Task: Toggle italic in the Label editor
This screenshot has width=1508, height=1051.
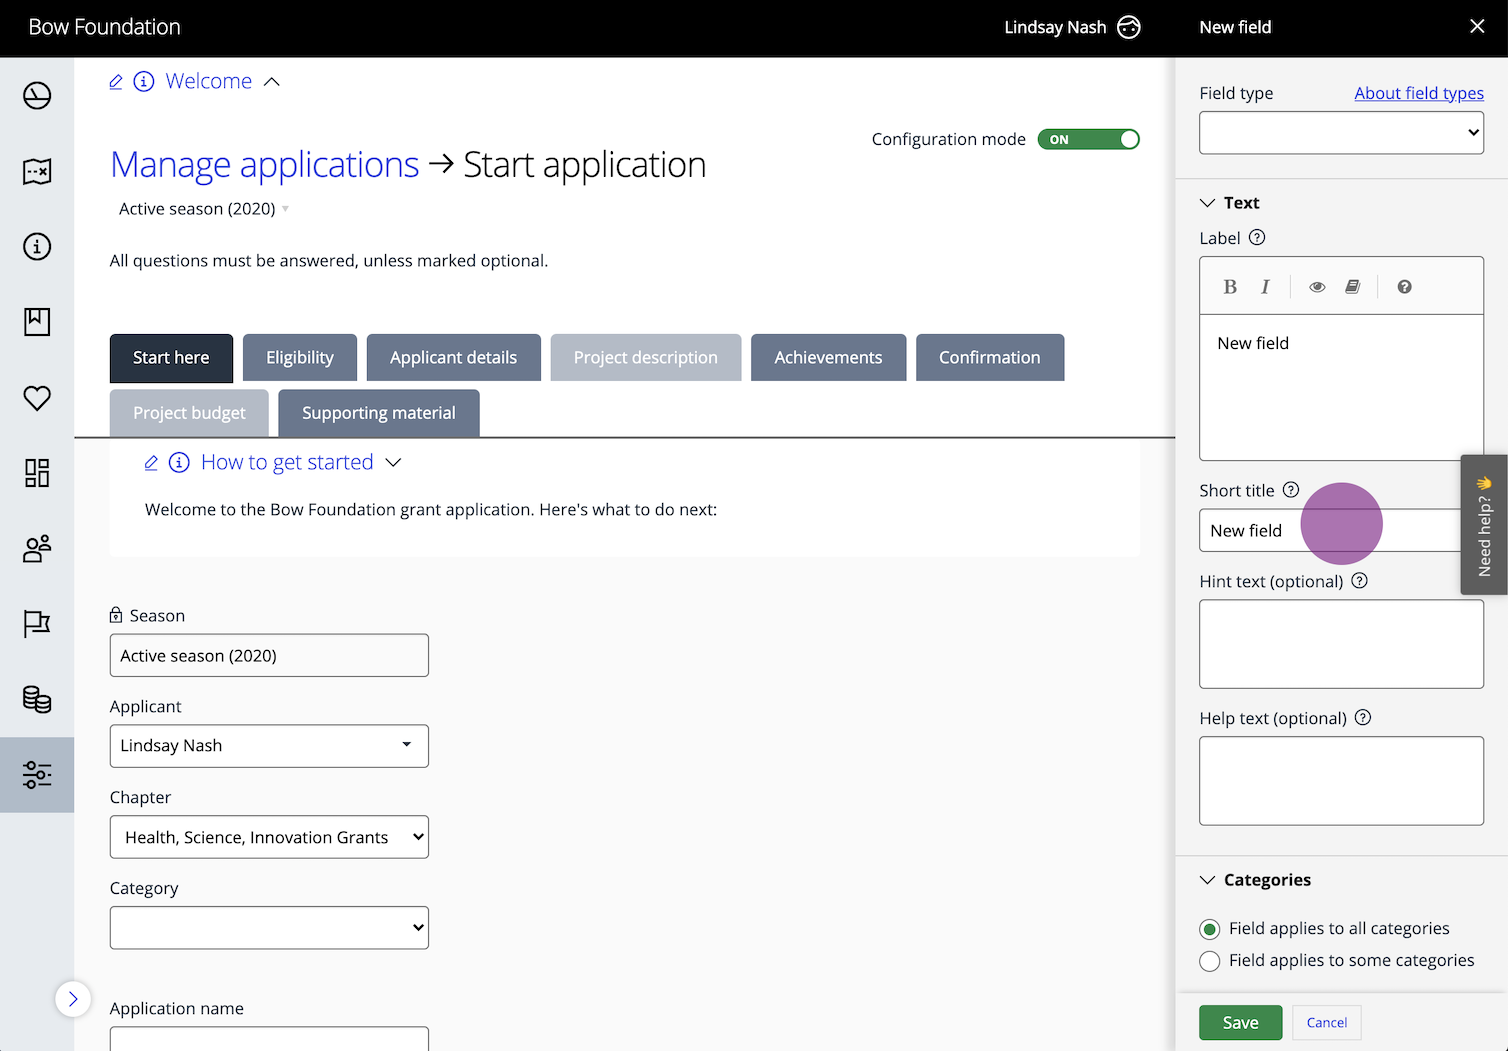Action: pyautogui.click(x=1265, y=286)
